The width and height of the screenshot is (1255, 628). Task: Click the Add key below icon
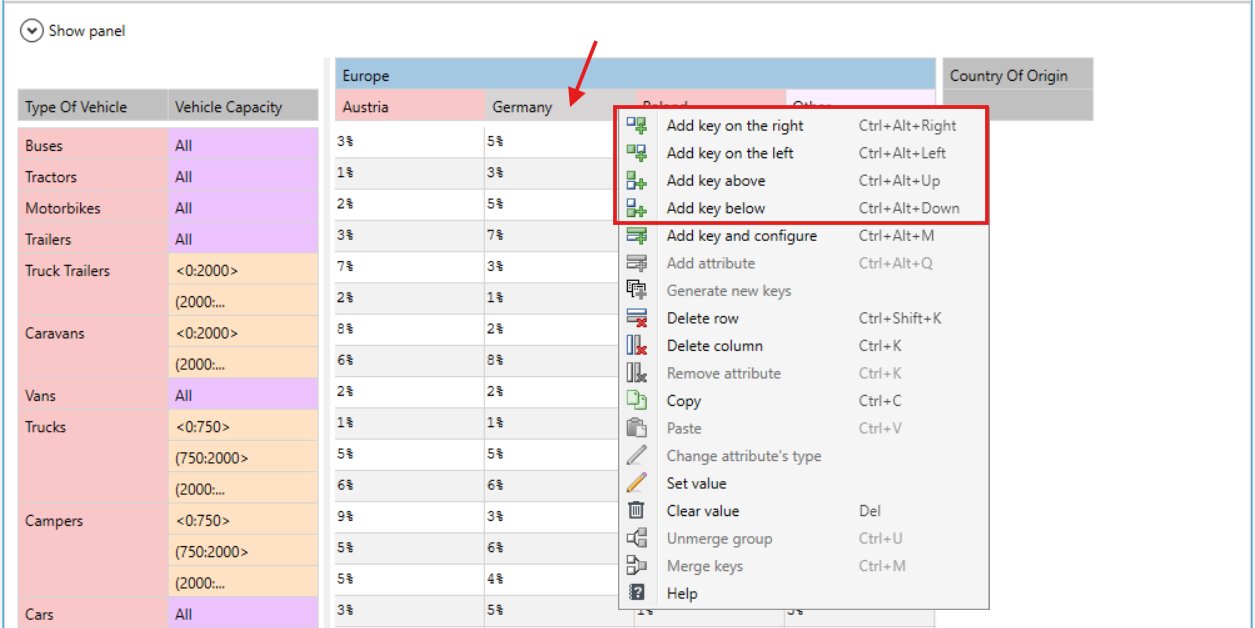[637, 208]
